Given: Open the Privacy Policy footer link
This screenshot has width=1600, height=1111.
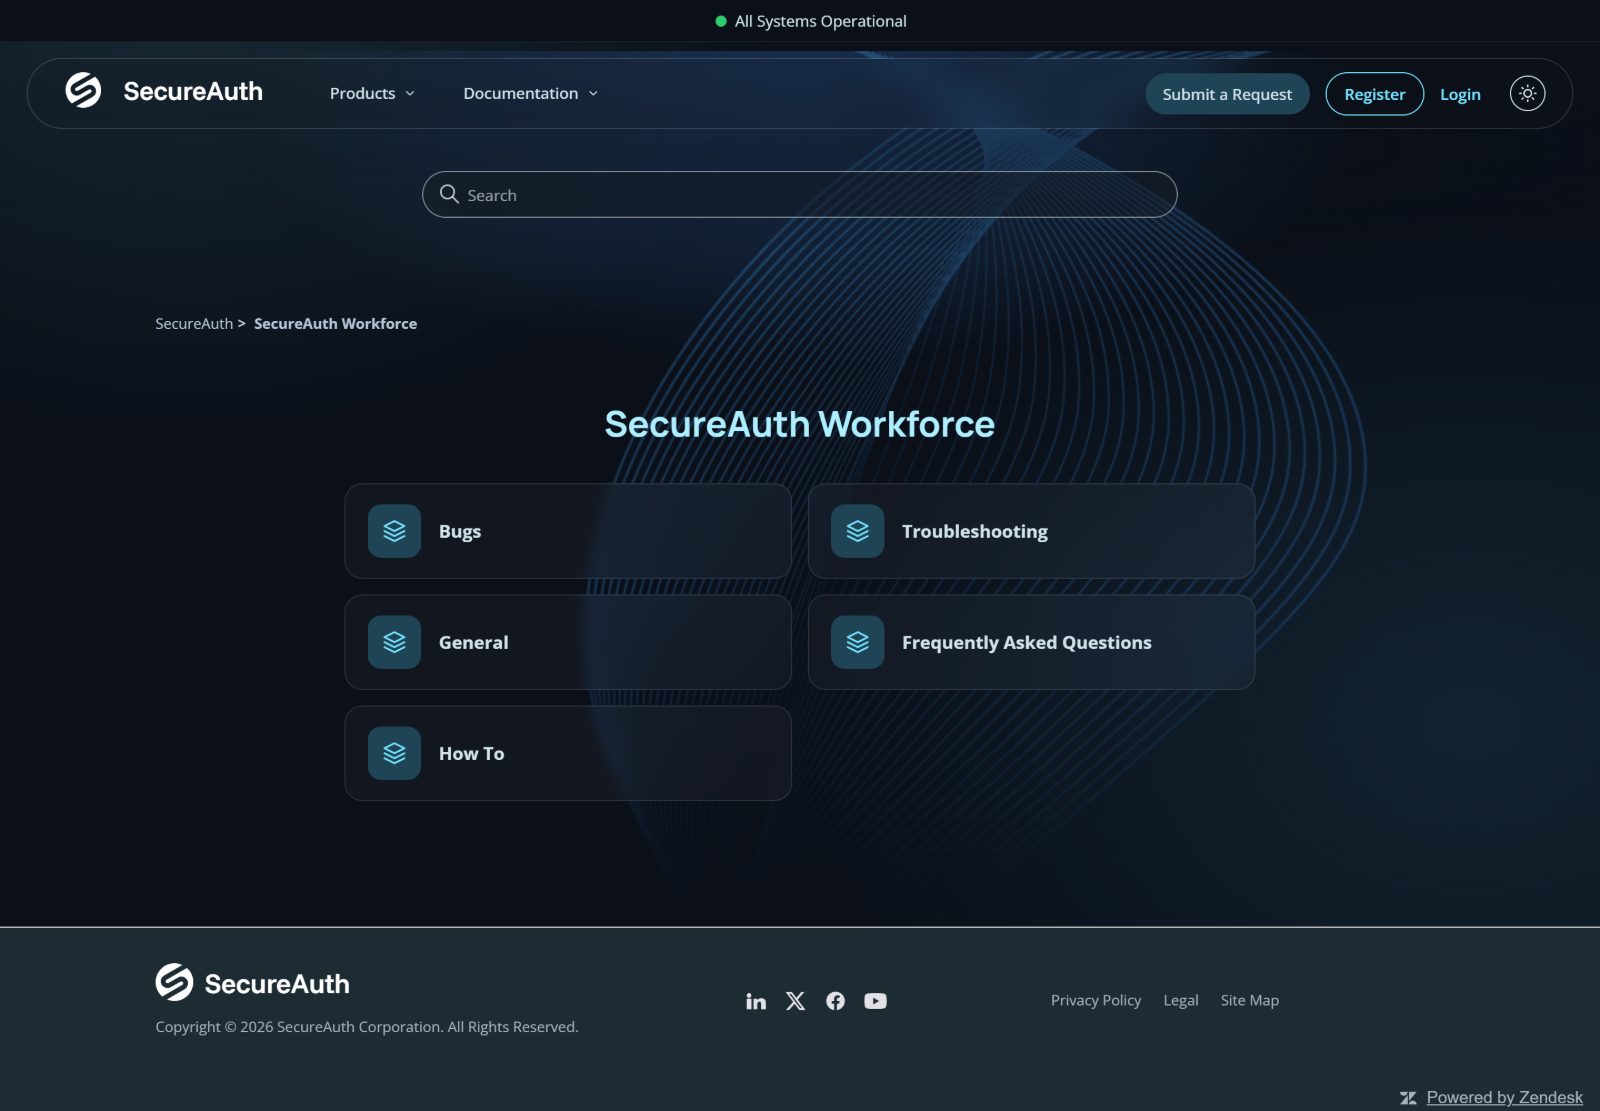Looking at the screenshot, I should tap(1095, 1000).
